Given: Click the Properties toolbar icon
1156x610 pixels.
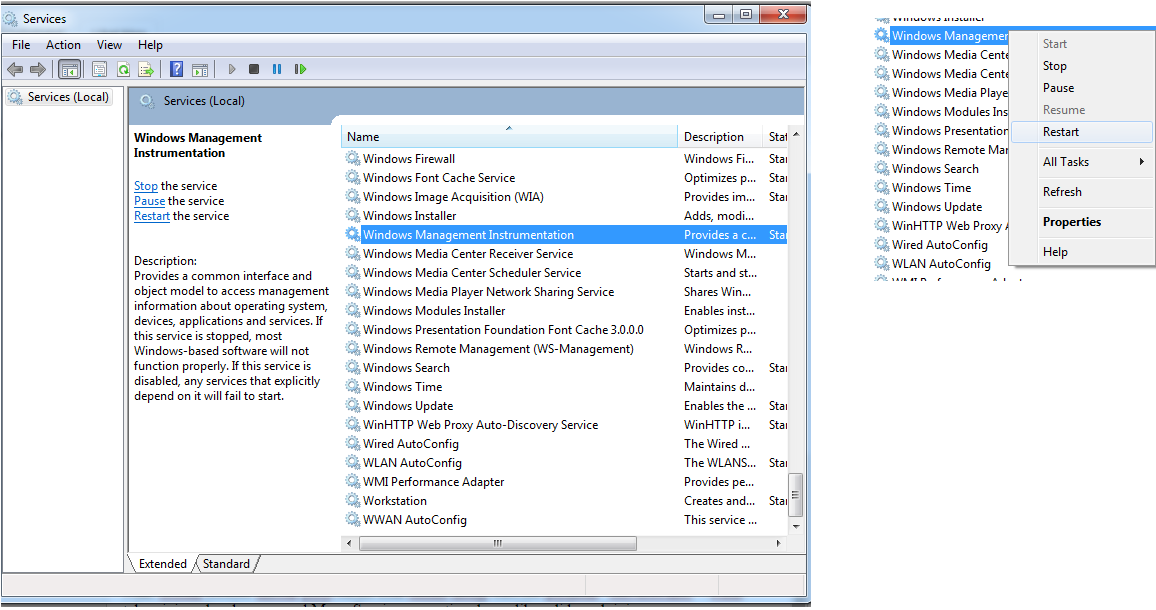Looking at the screenshot, I should point(100,69).
